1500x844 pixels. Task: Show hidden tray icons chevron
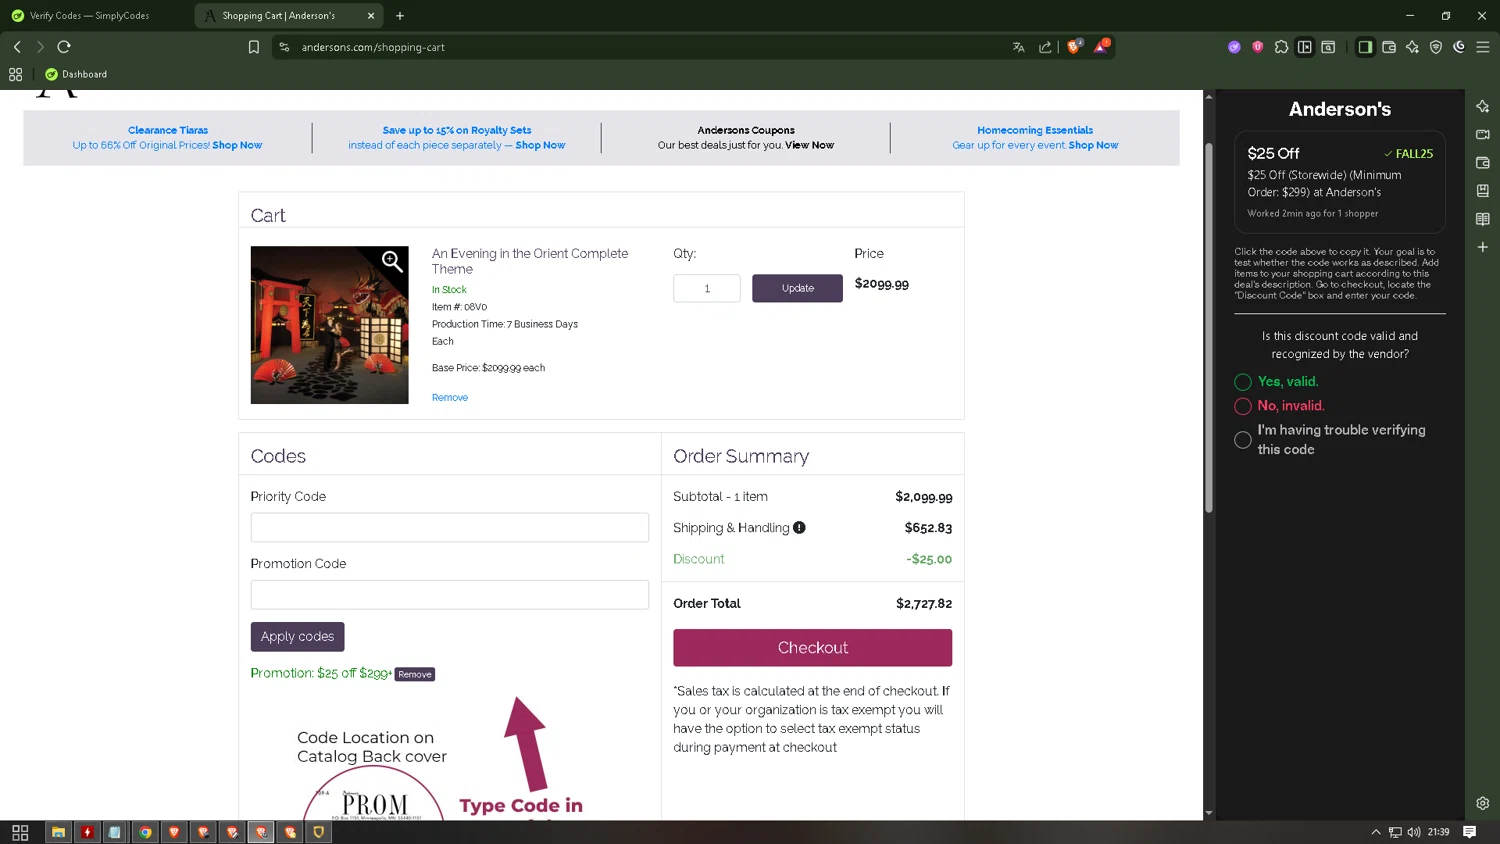(x=1376, y=832)
